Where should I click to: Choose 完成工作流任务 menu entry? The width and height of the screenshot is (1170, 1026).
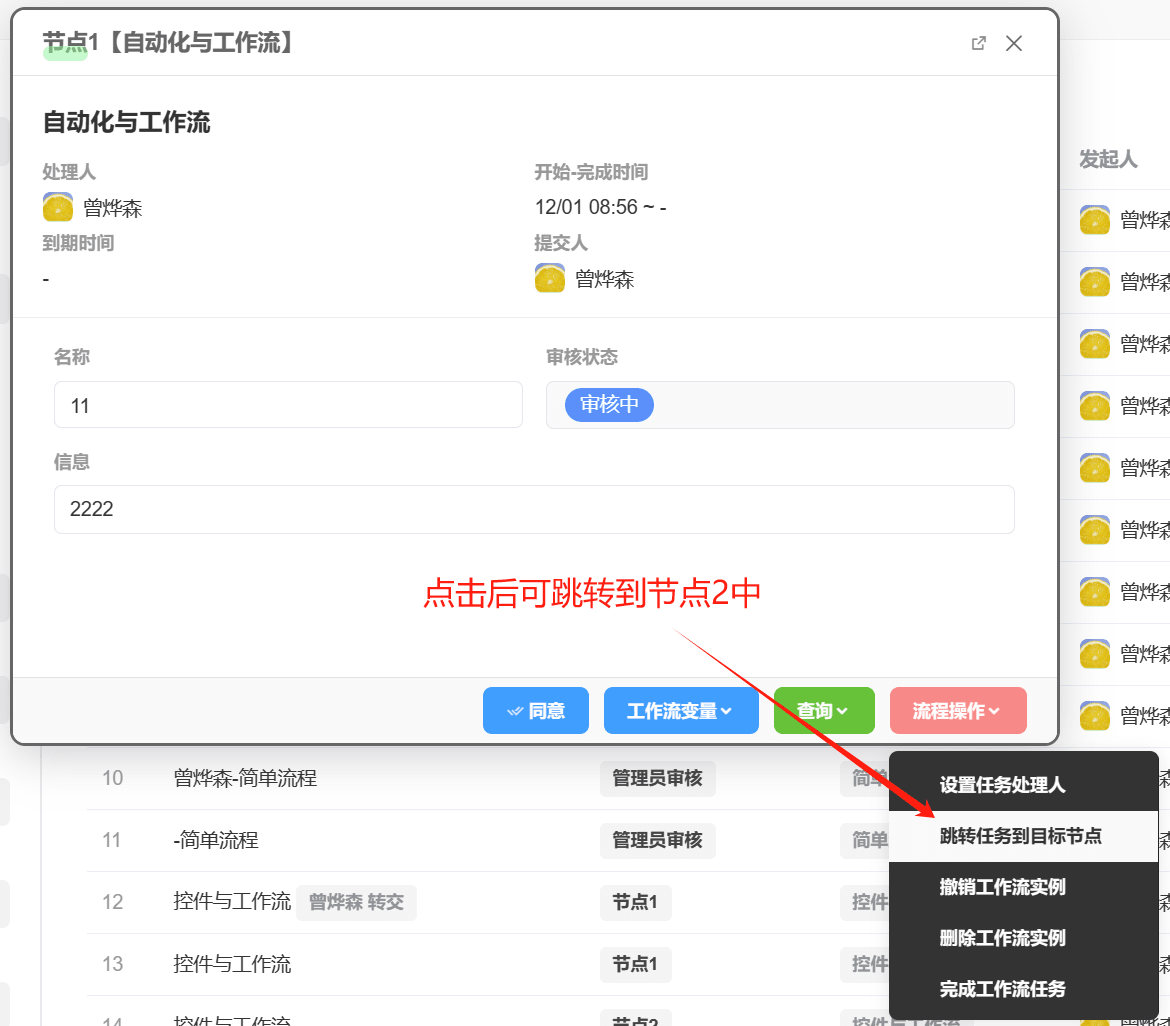pos(1002,989)
